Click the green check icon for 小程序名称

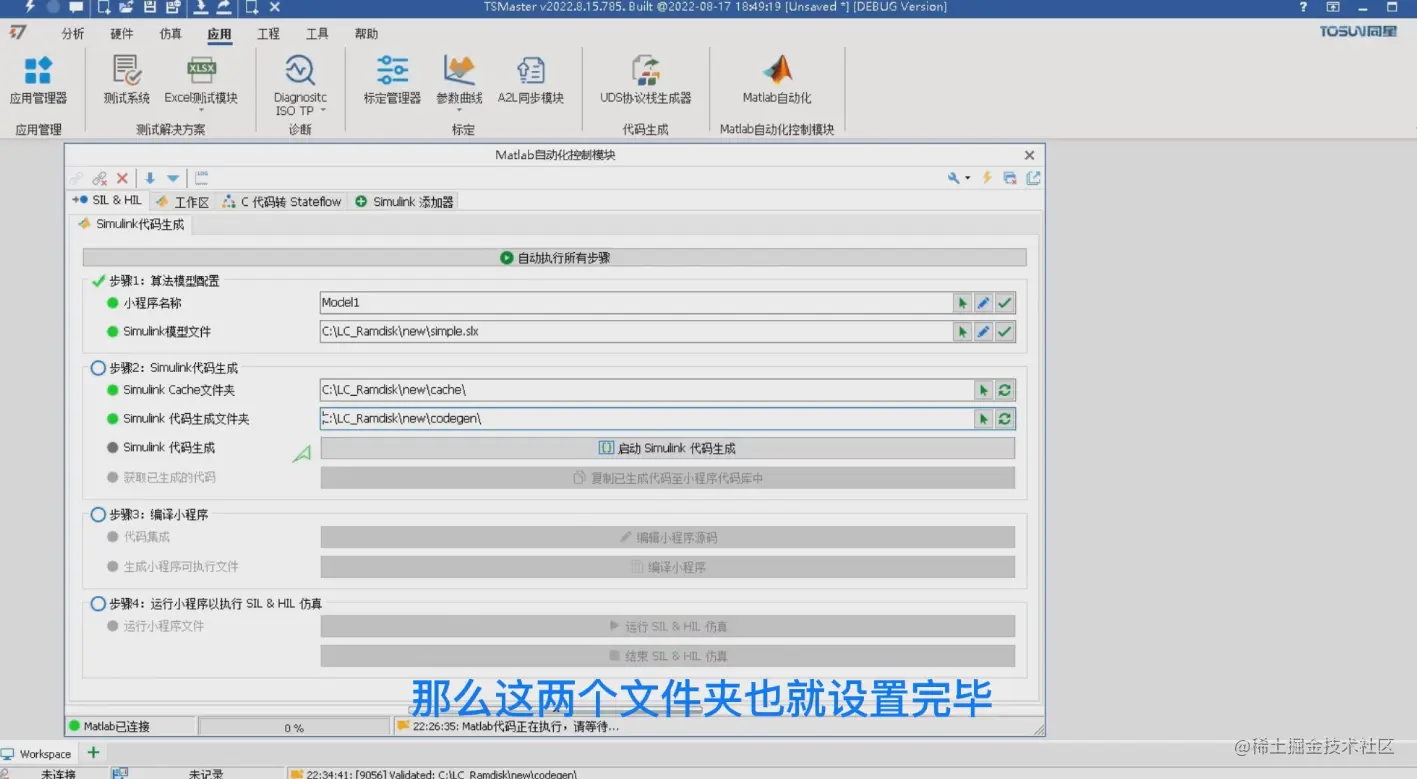(x=1005, y=303)
